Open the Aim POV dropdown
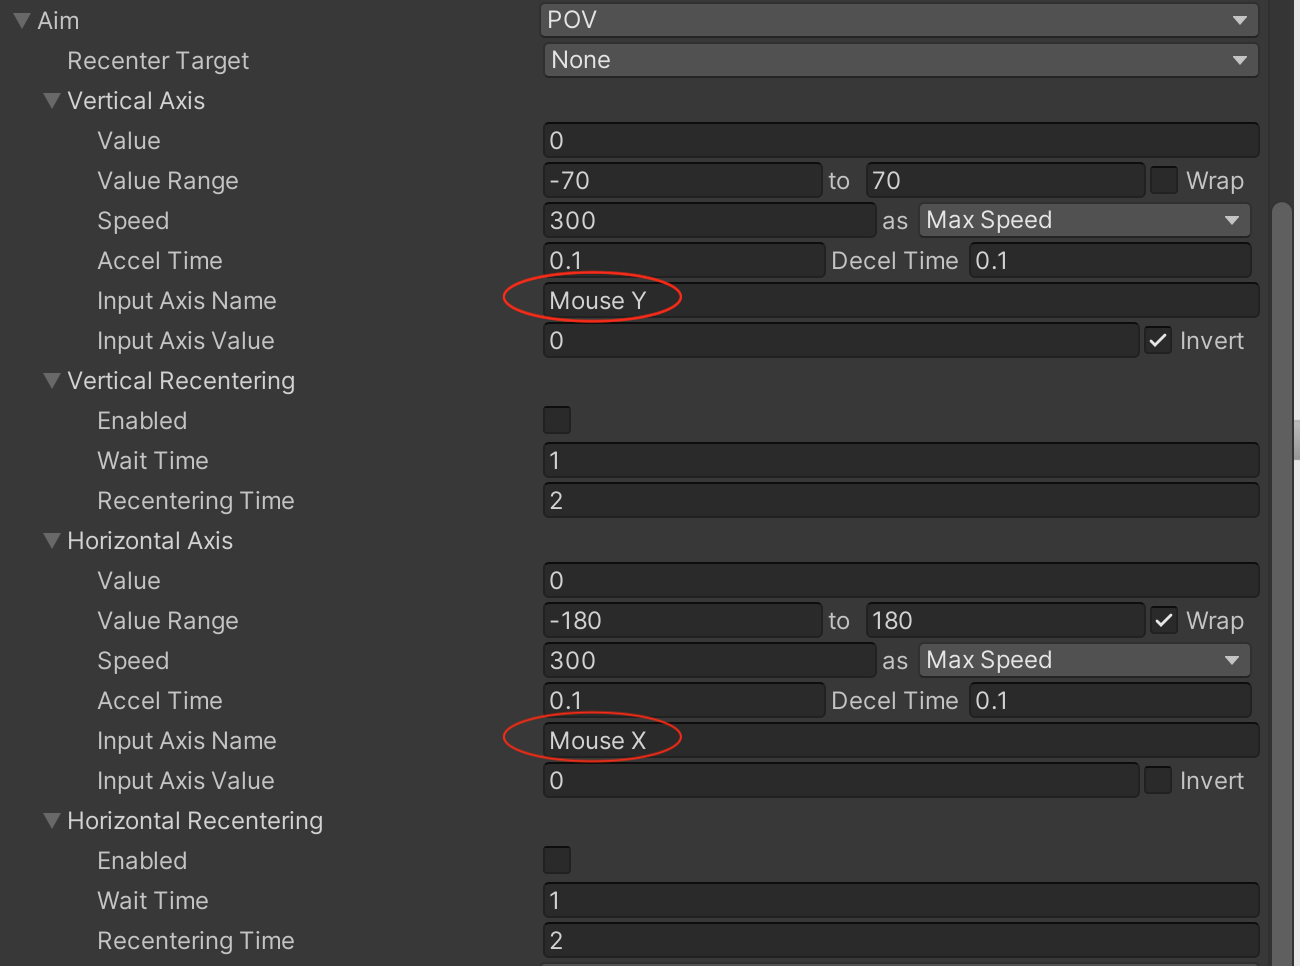1300x966 pixels. [x=898, y=20]
